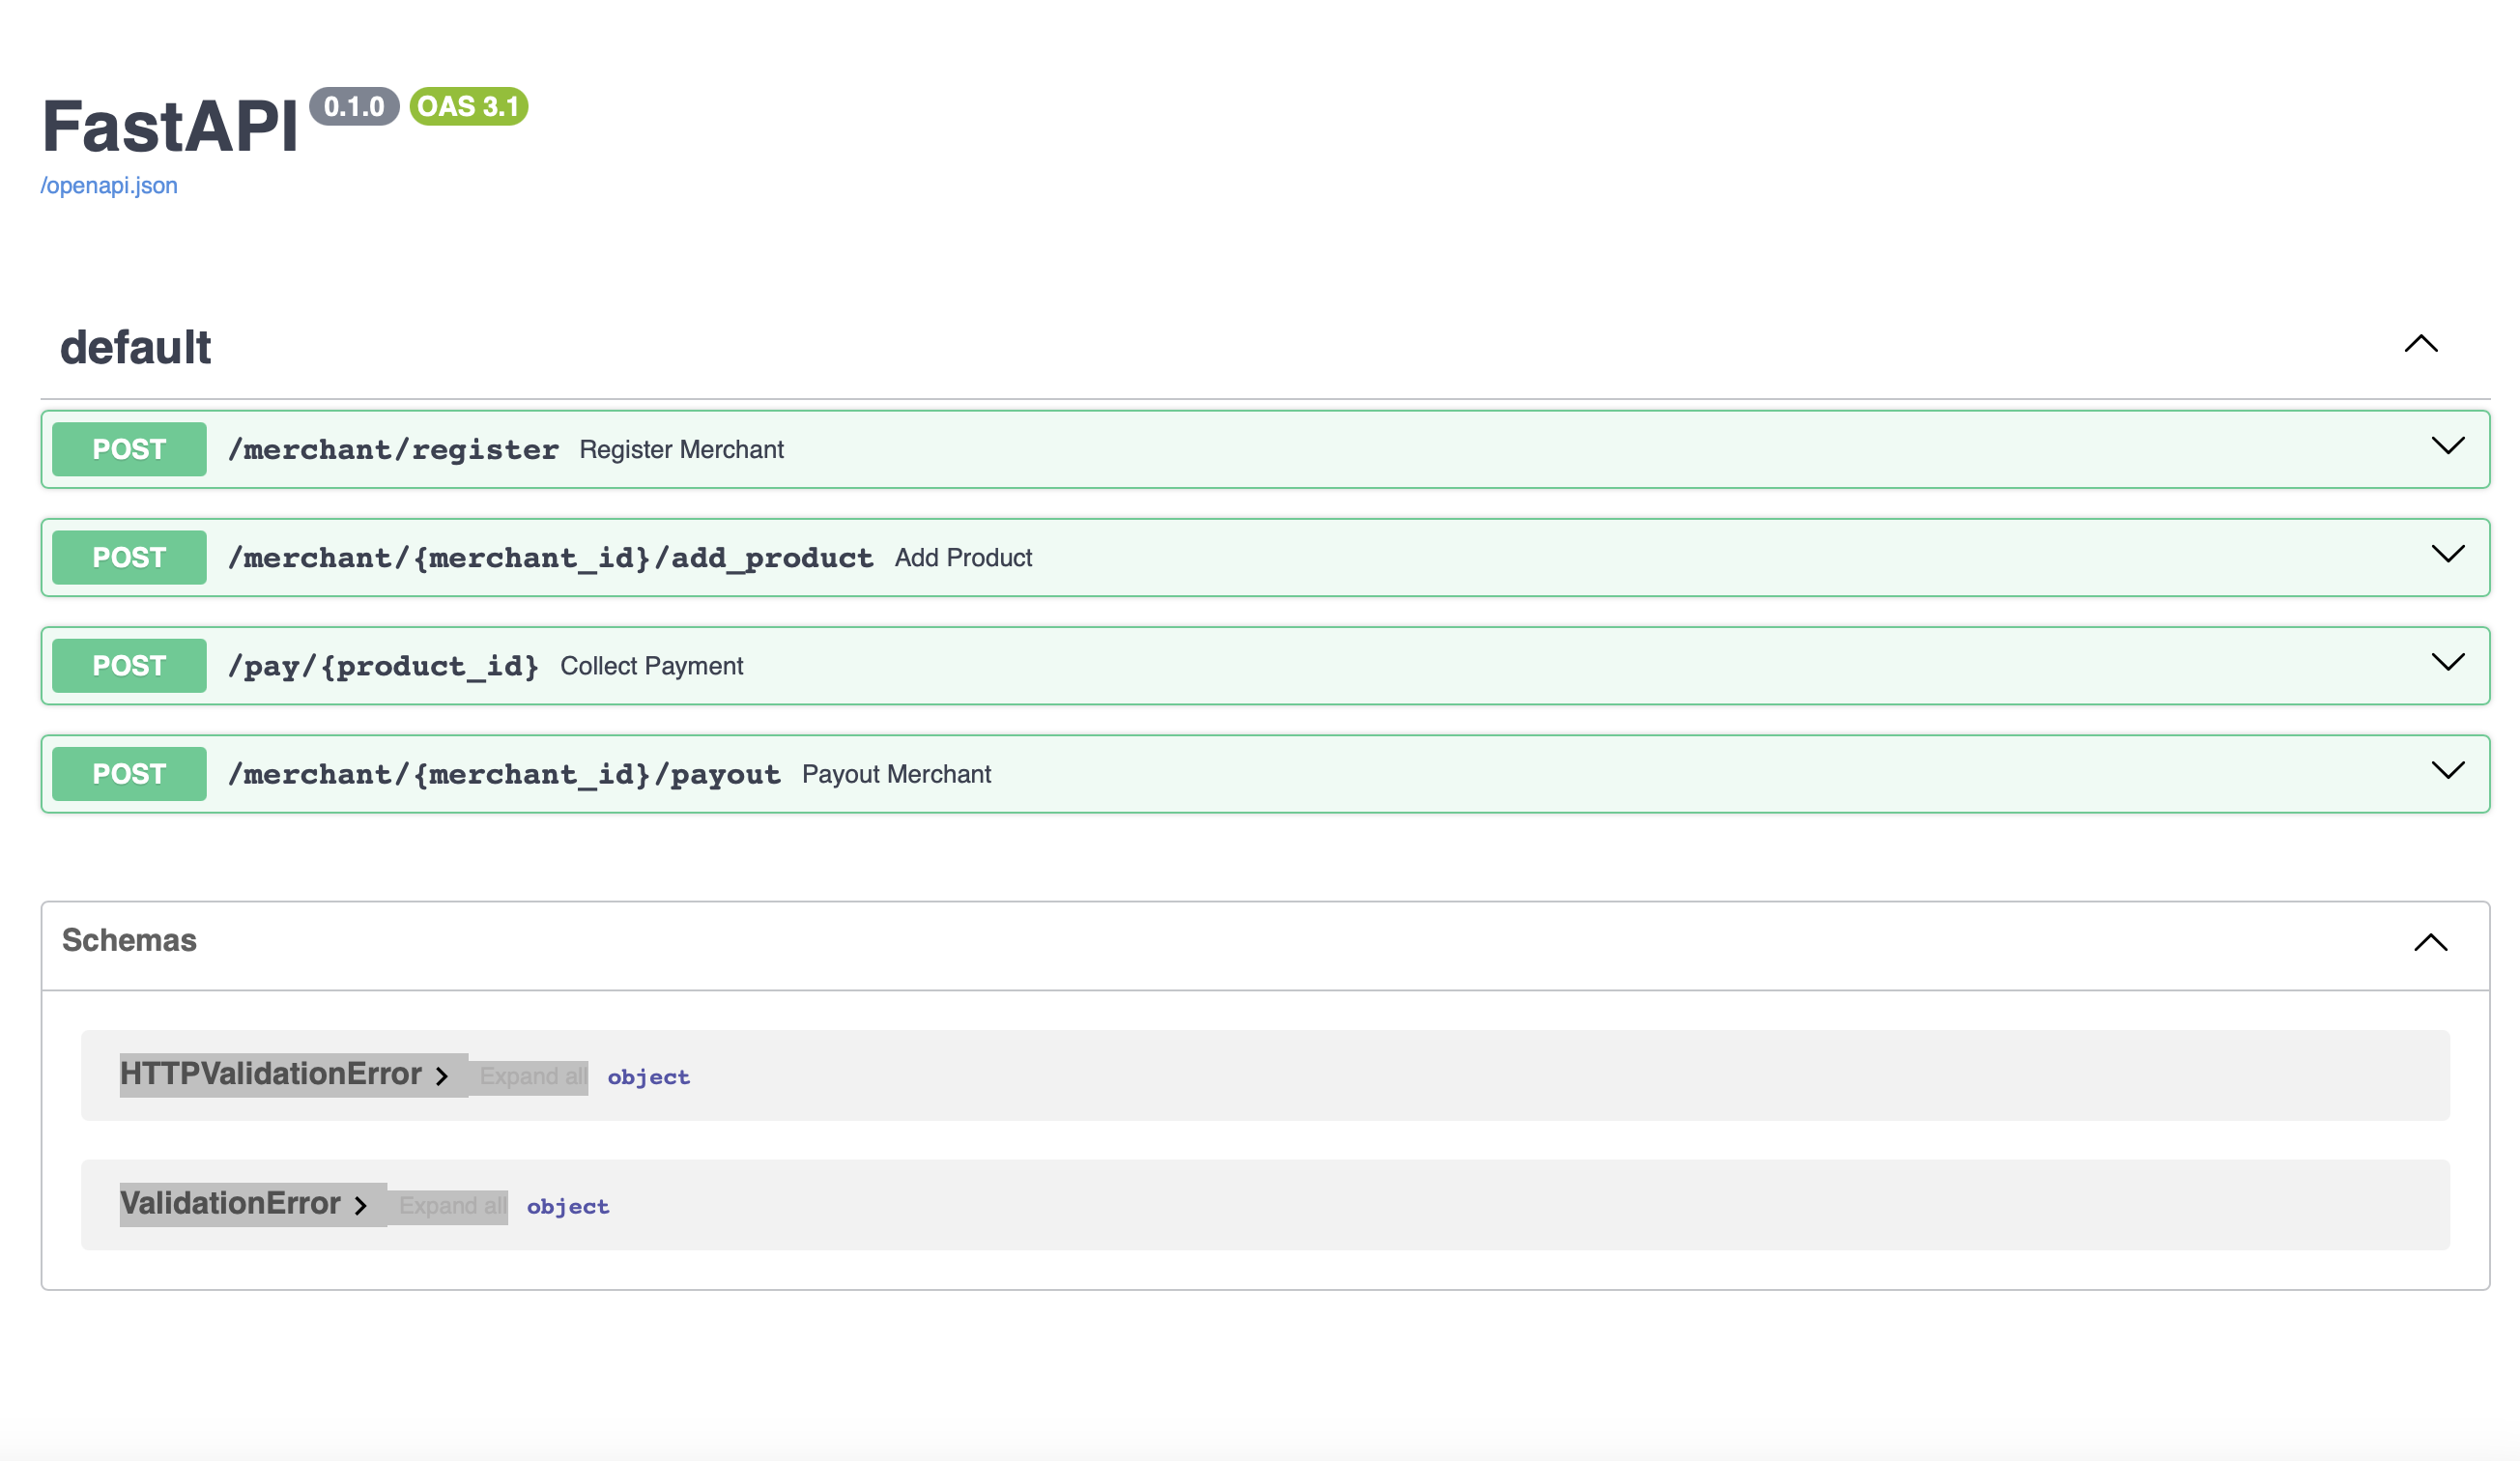The height and width of the screenshot is (1461, 2520).
Task: Click object type label of ValidationError
Action: pyautogui.click(x=568, y=1207)
